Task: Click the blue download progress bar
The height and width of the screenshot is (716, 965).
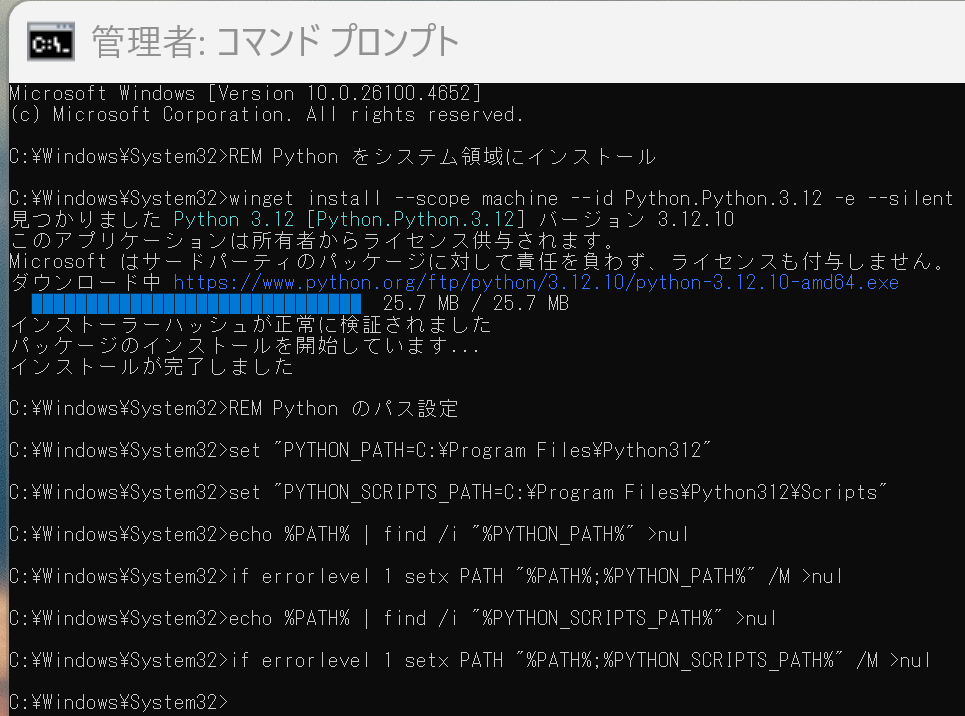Action: 196,304
